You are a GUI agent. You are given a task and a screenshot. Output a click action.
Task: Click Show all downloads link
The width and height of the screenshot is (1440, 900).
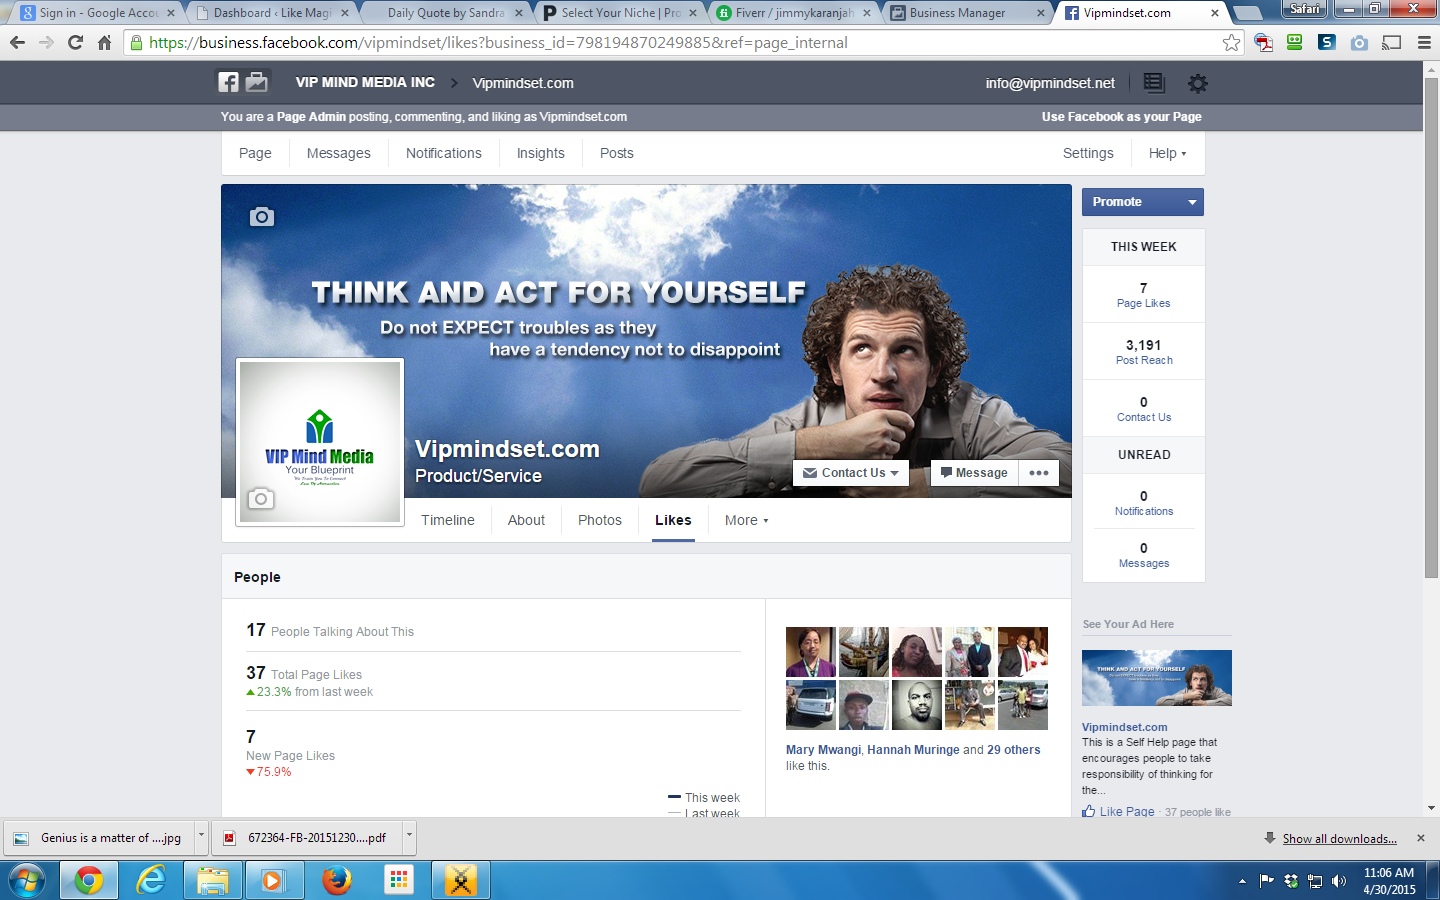[x=1339, y=838]
